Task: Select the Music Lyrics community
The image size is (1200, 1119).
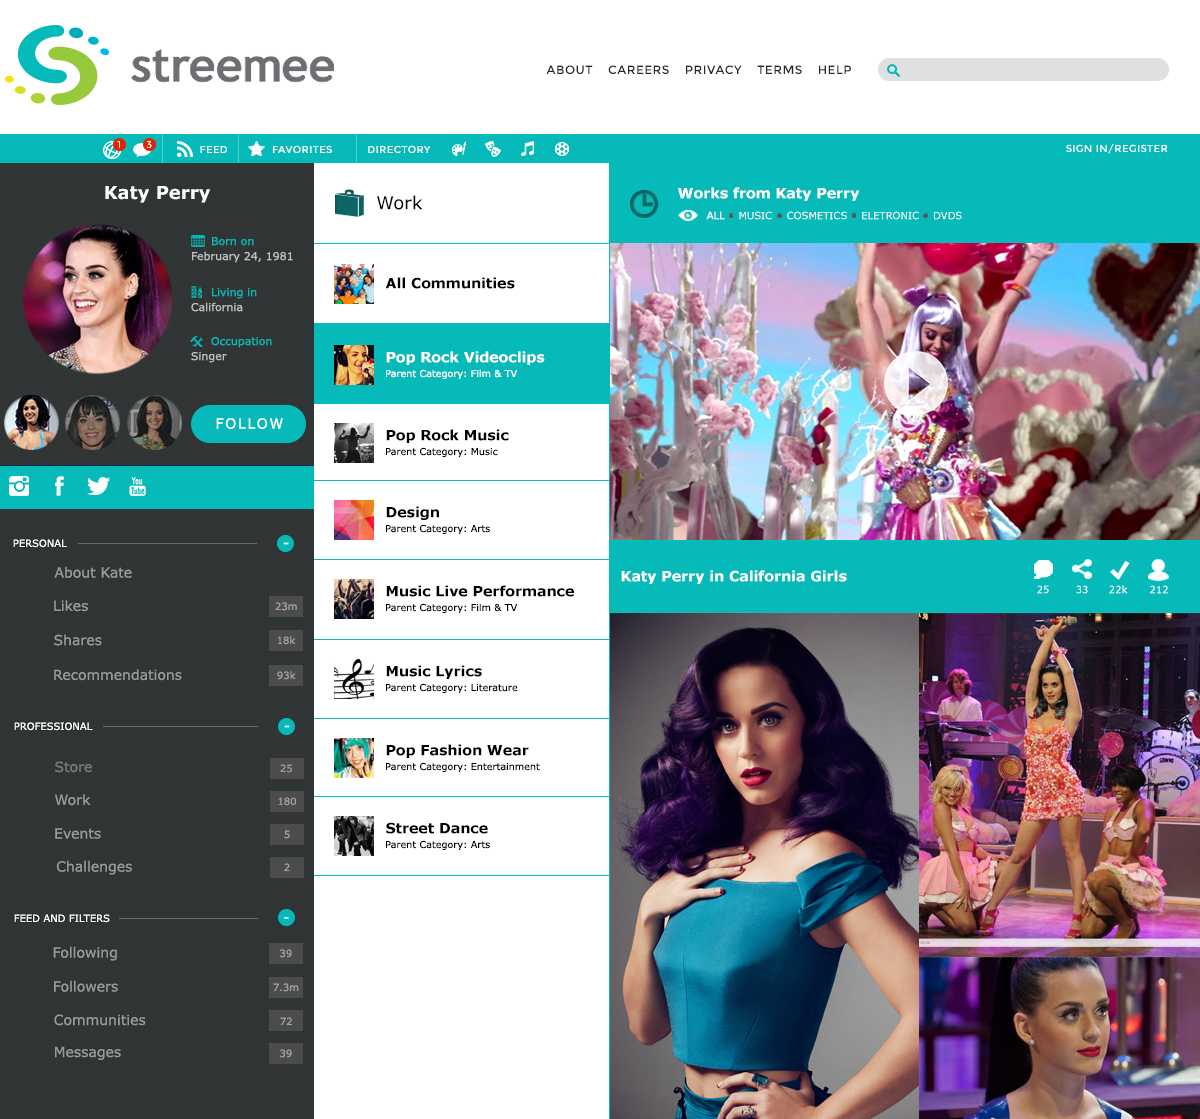Action: (461, 679)
